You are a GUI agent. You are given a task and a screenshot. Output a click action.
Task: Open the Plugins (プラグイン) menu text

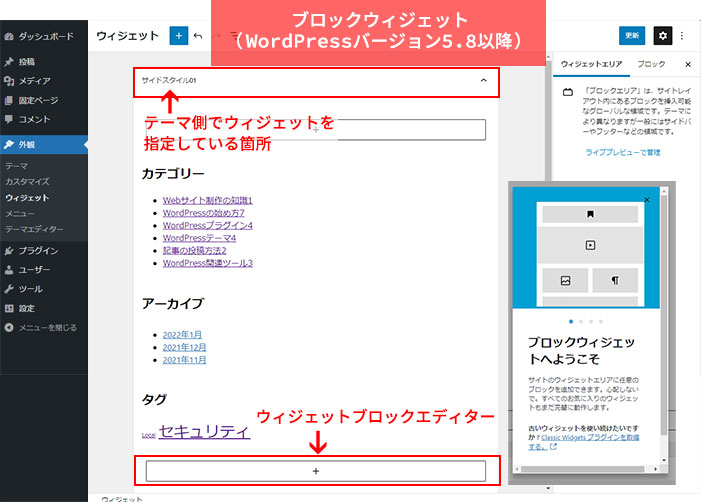click(x=38, y=251)
